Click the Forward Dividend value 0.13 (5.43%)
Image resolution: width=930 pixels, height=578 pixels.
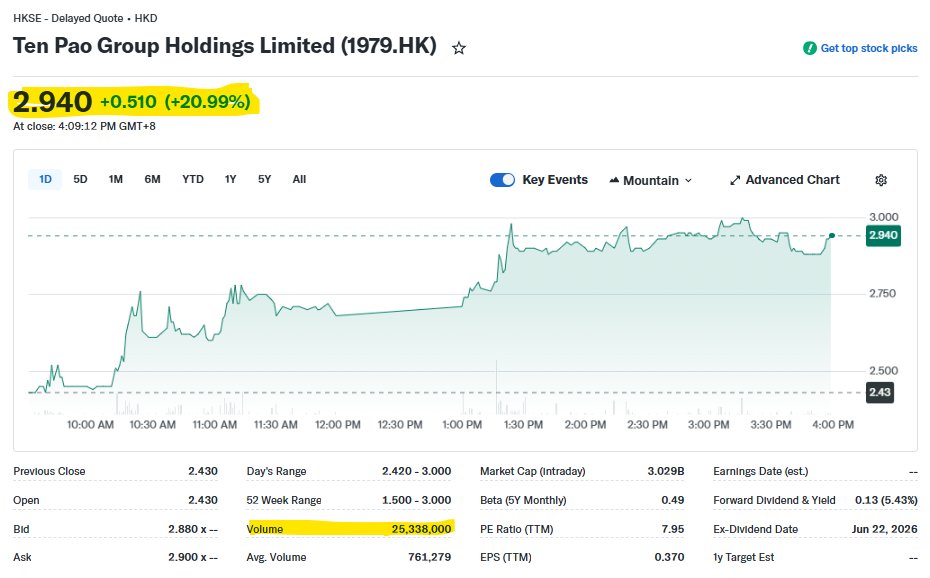coord(886,500)
